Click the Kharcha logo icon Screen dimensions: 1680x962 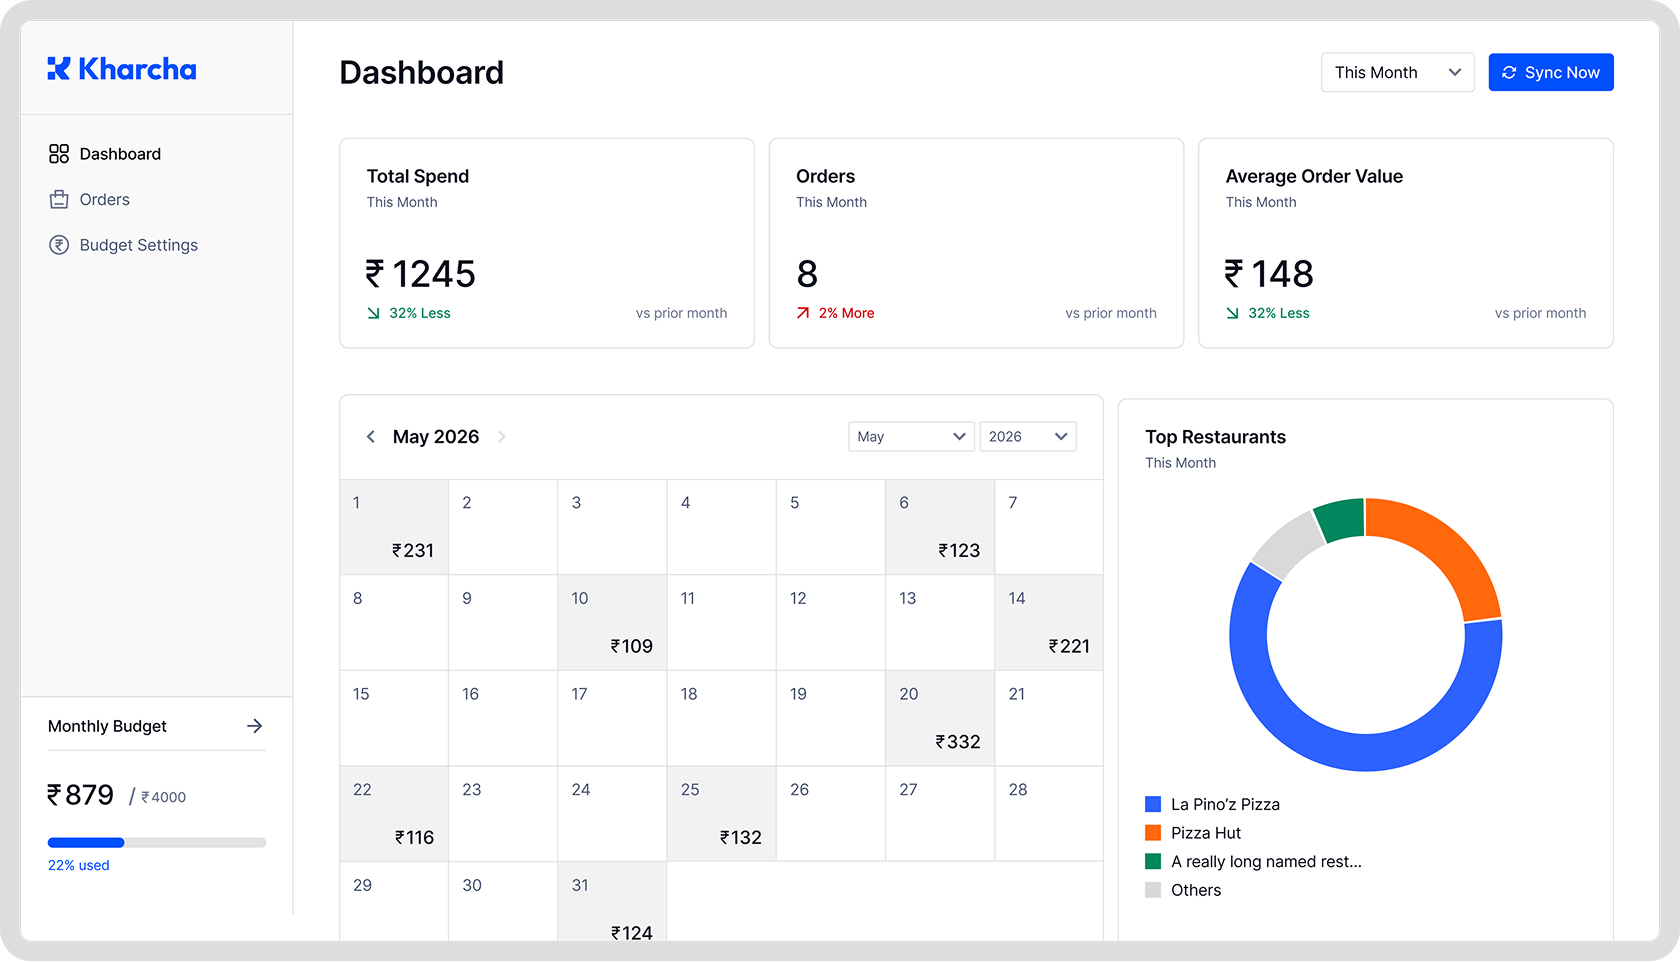59,69
